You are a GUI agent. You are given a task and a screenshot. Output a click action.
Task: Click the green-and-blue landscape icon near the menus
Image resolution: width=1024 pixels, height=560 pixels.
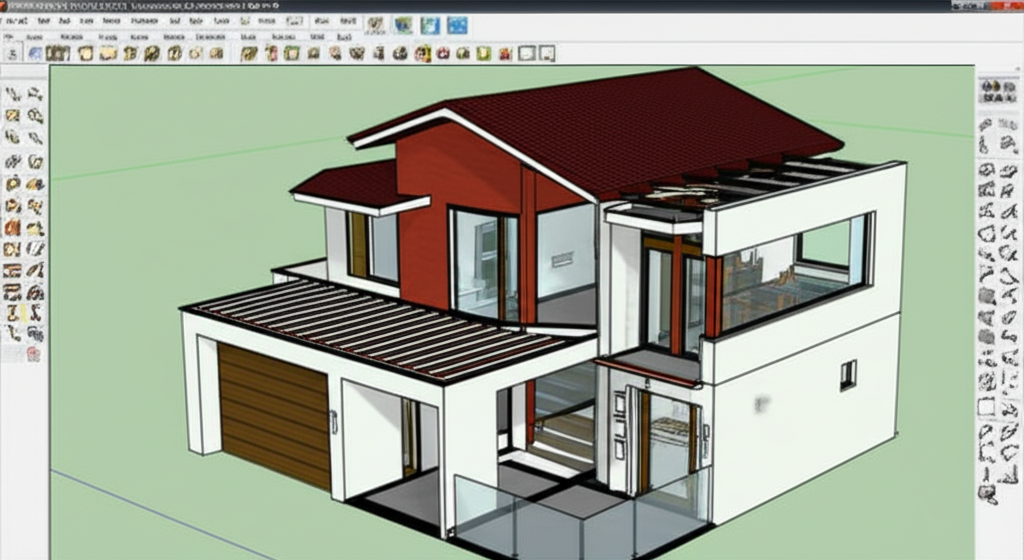403,25
